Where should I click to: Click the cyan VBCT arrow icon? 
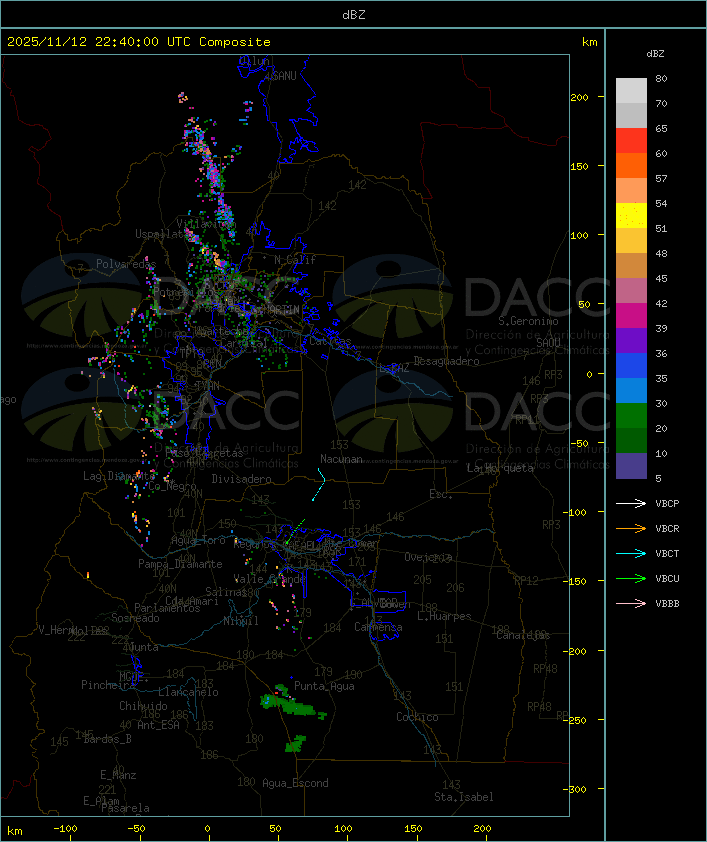coord(631,553)
